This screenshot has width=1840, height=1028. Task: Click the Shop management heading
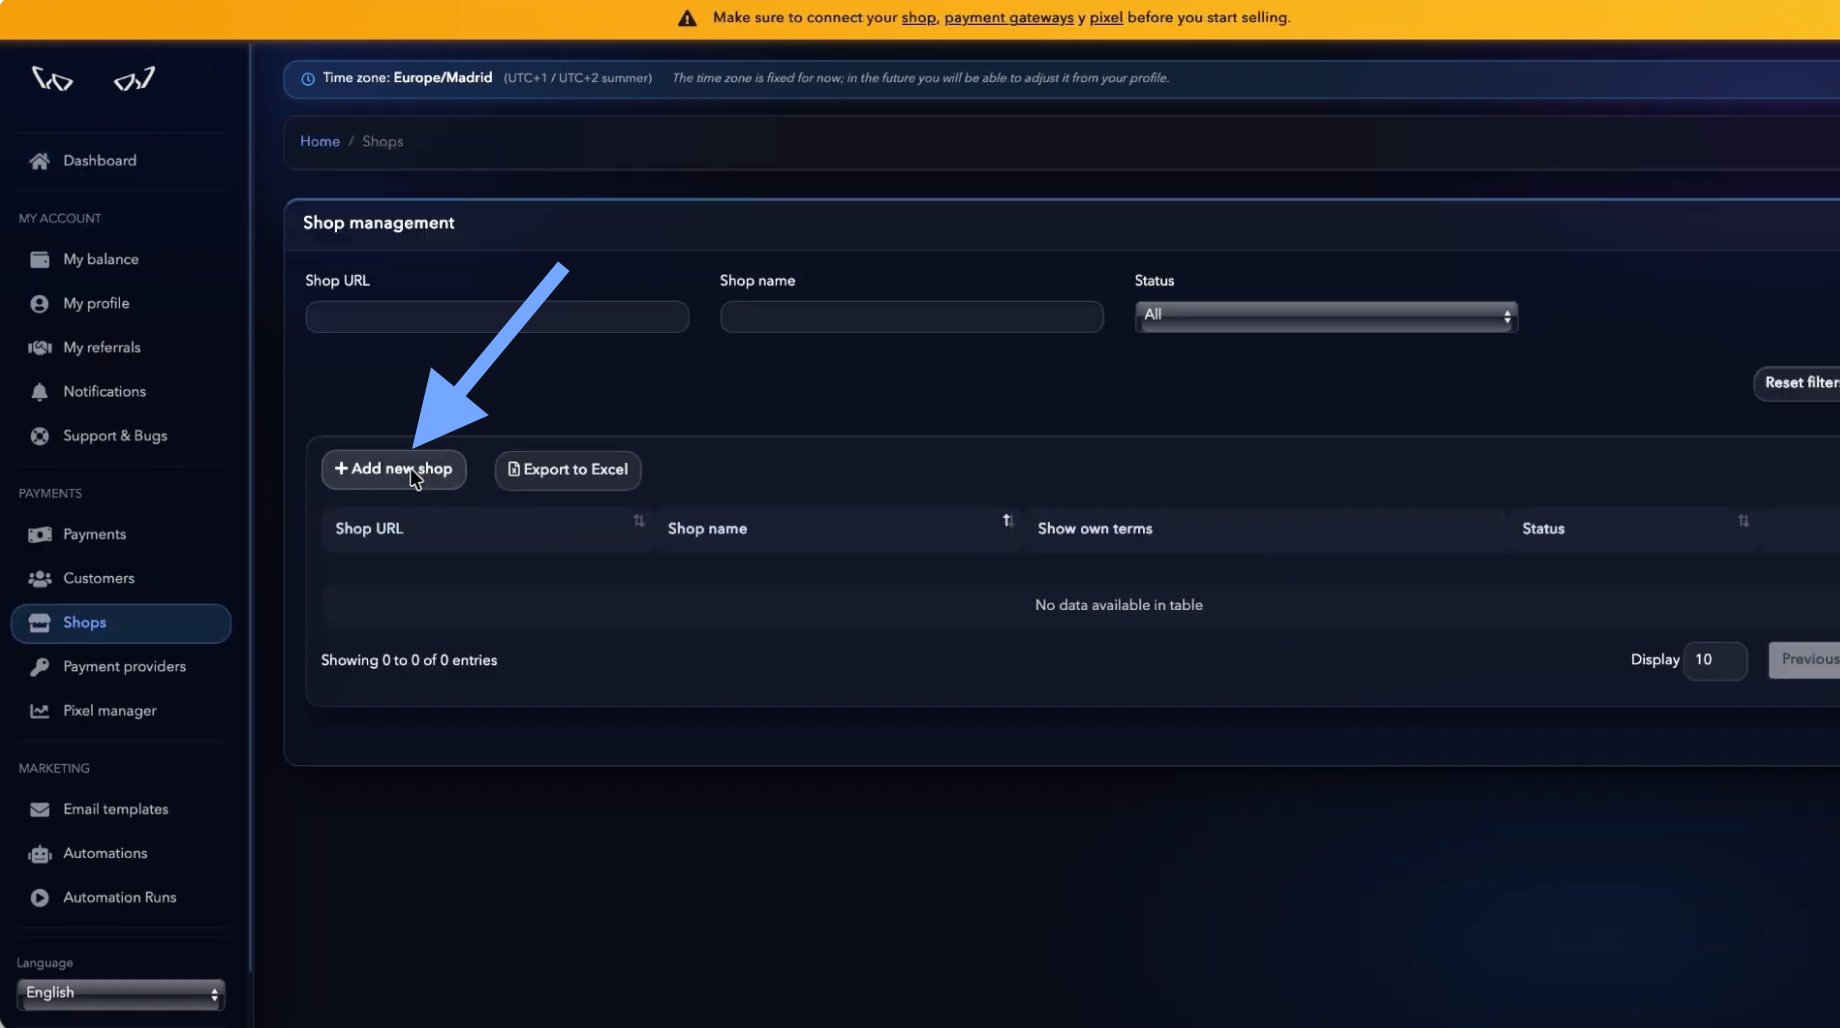point(379,223)
